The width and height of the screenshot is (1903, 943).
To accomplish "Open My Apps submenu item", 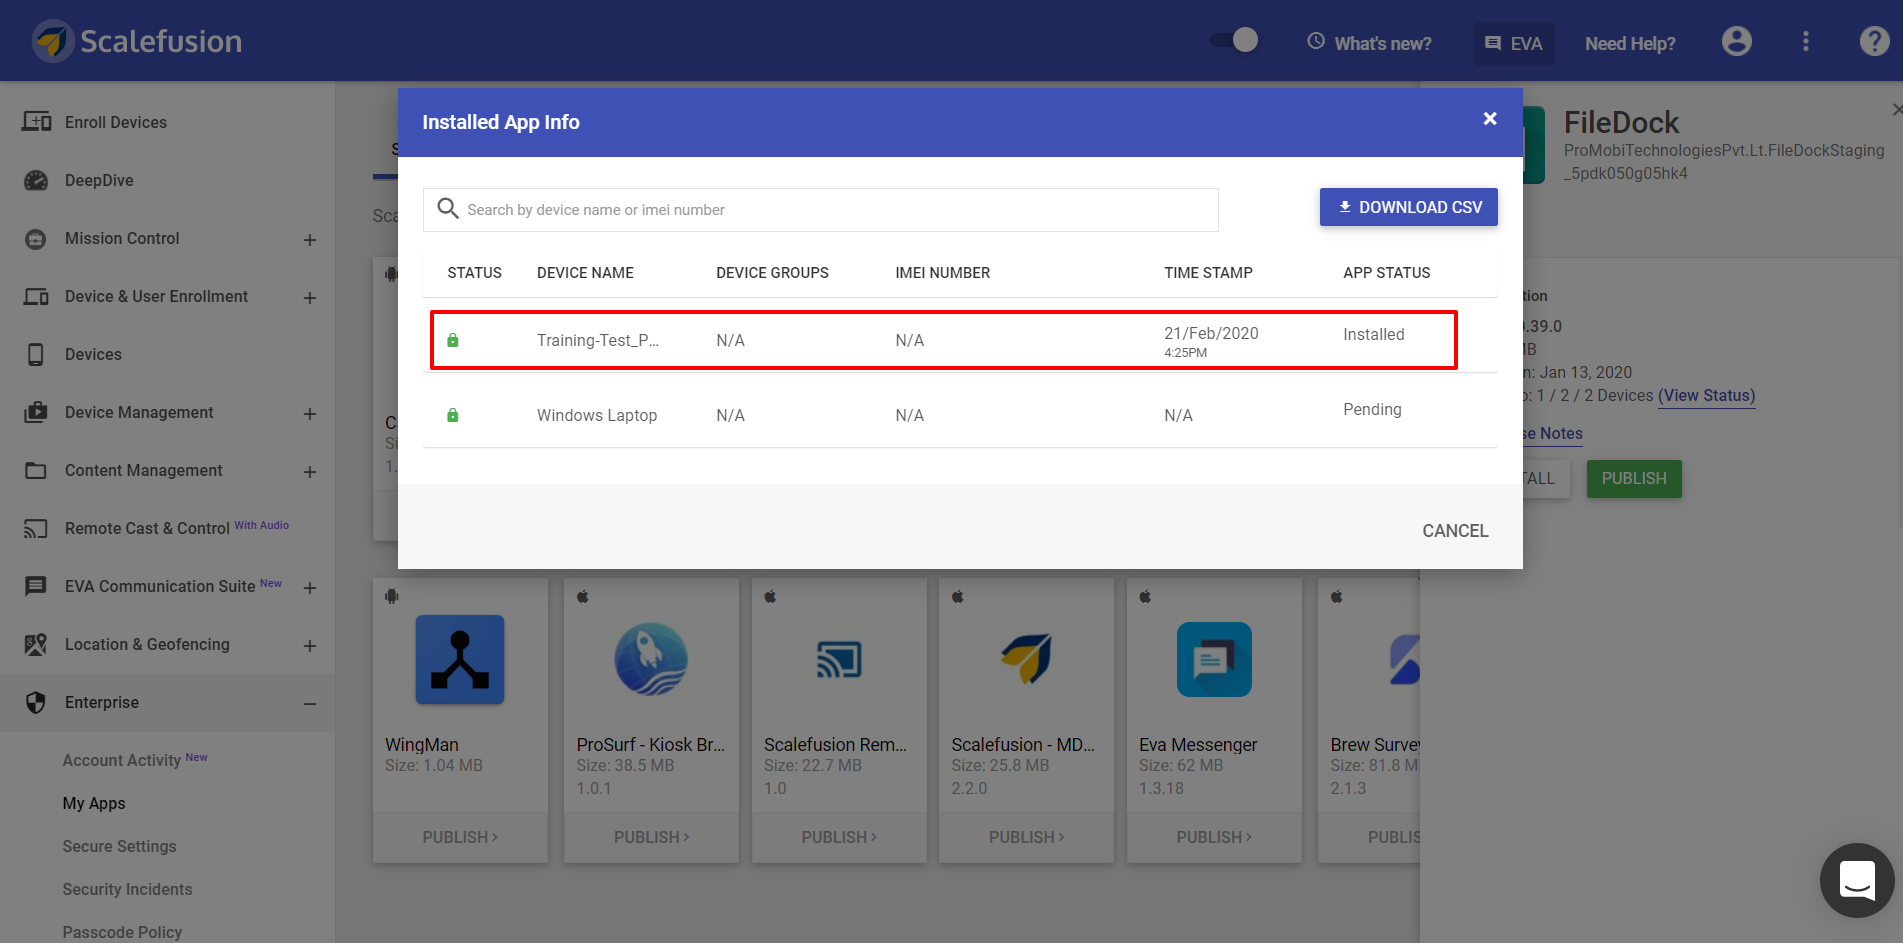I will pos(94,803).
